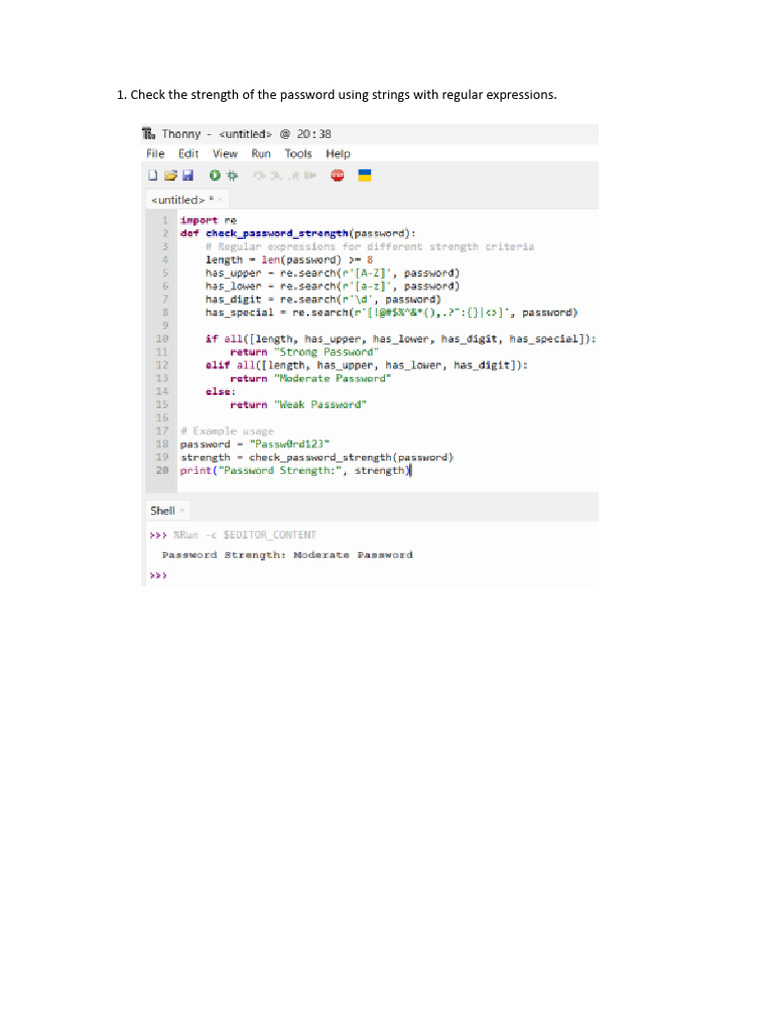Click the Open file folder icon
Screen dimensions: 768x1024
(170, 175)
